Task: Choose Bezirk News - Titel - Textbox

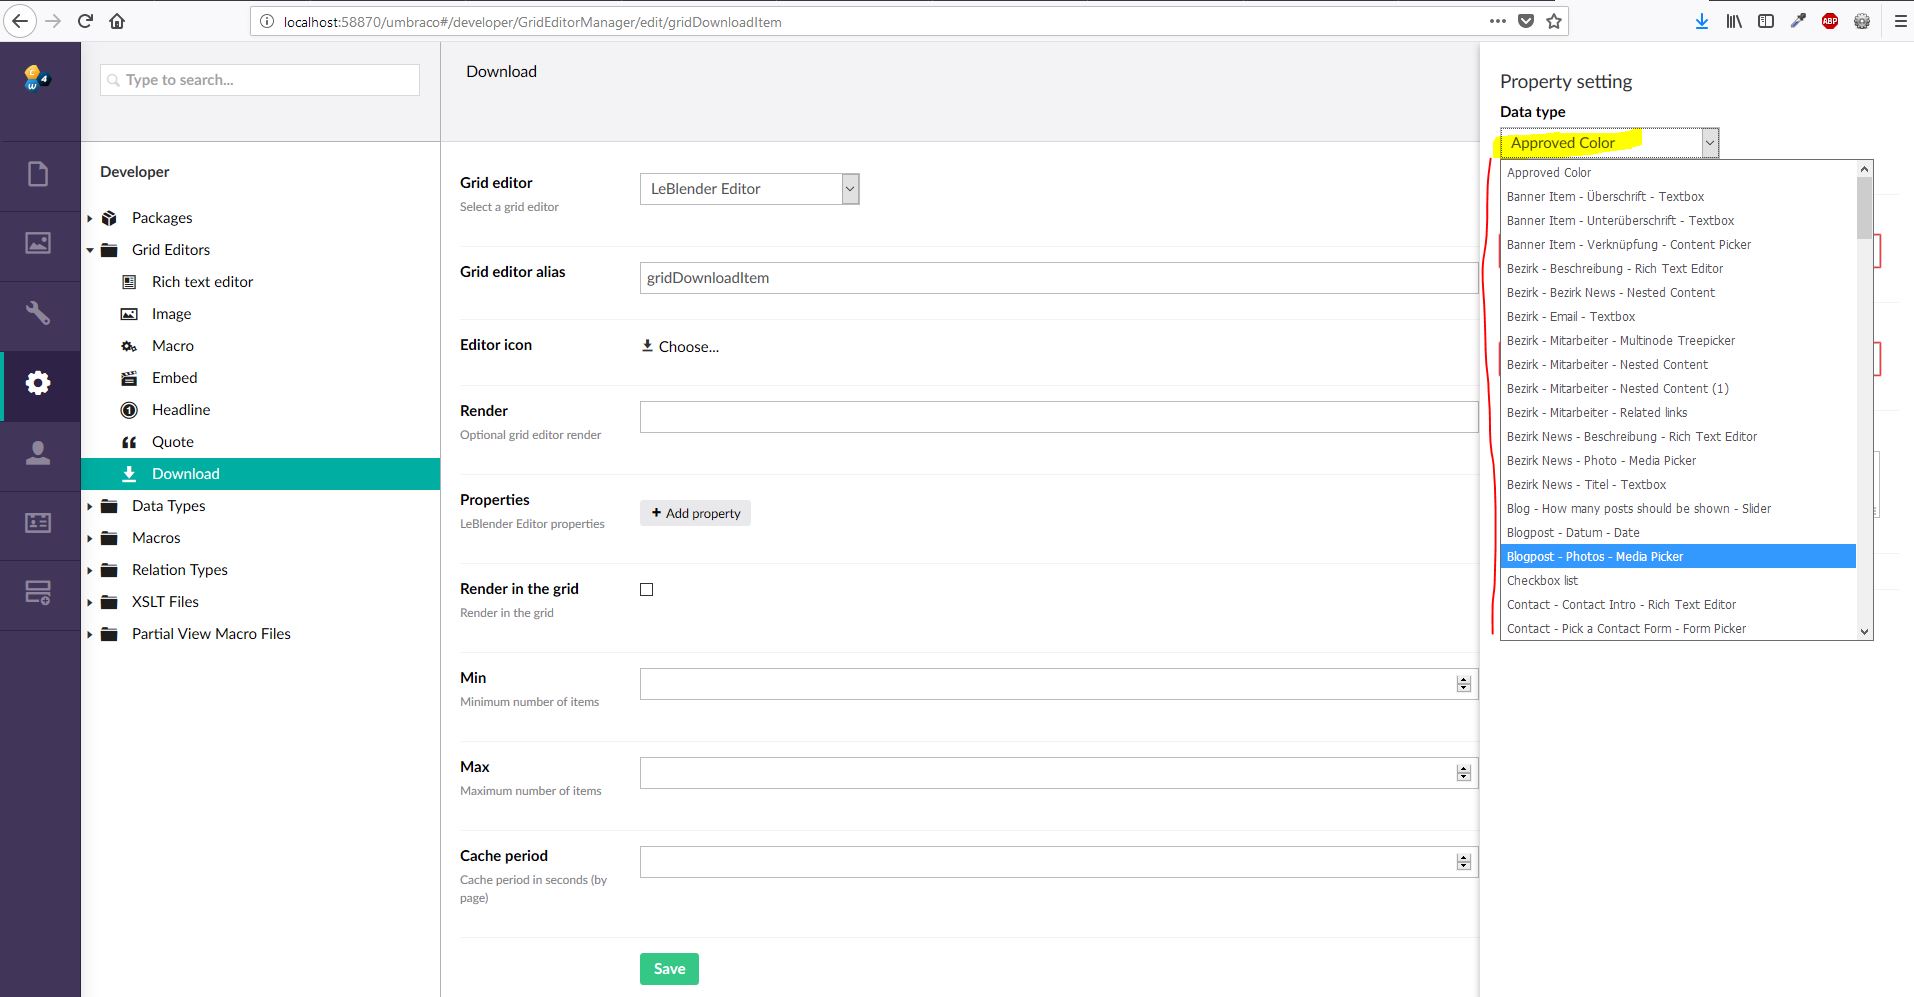Action: tap(1678, 485)
